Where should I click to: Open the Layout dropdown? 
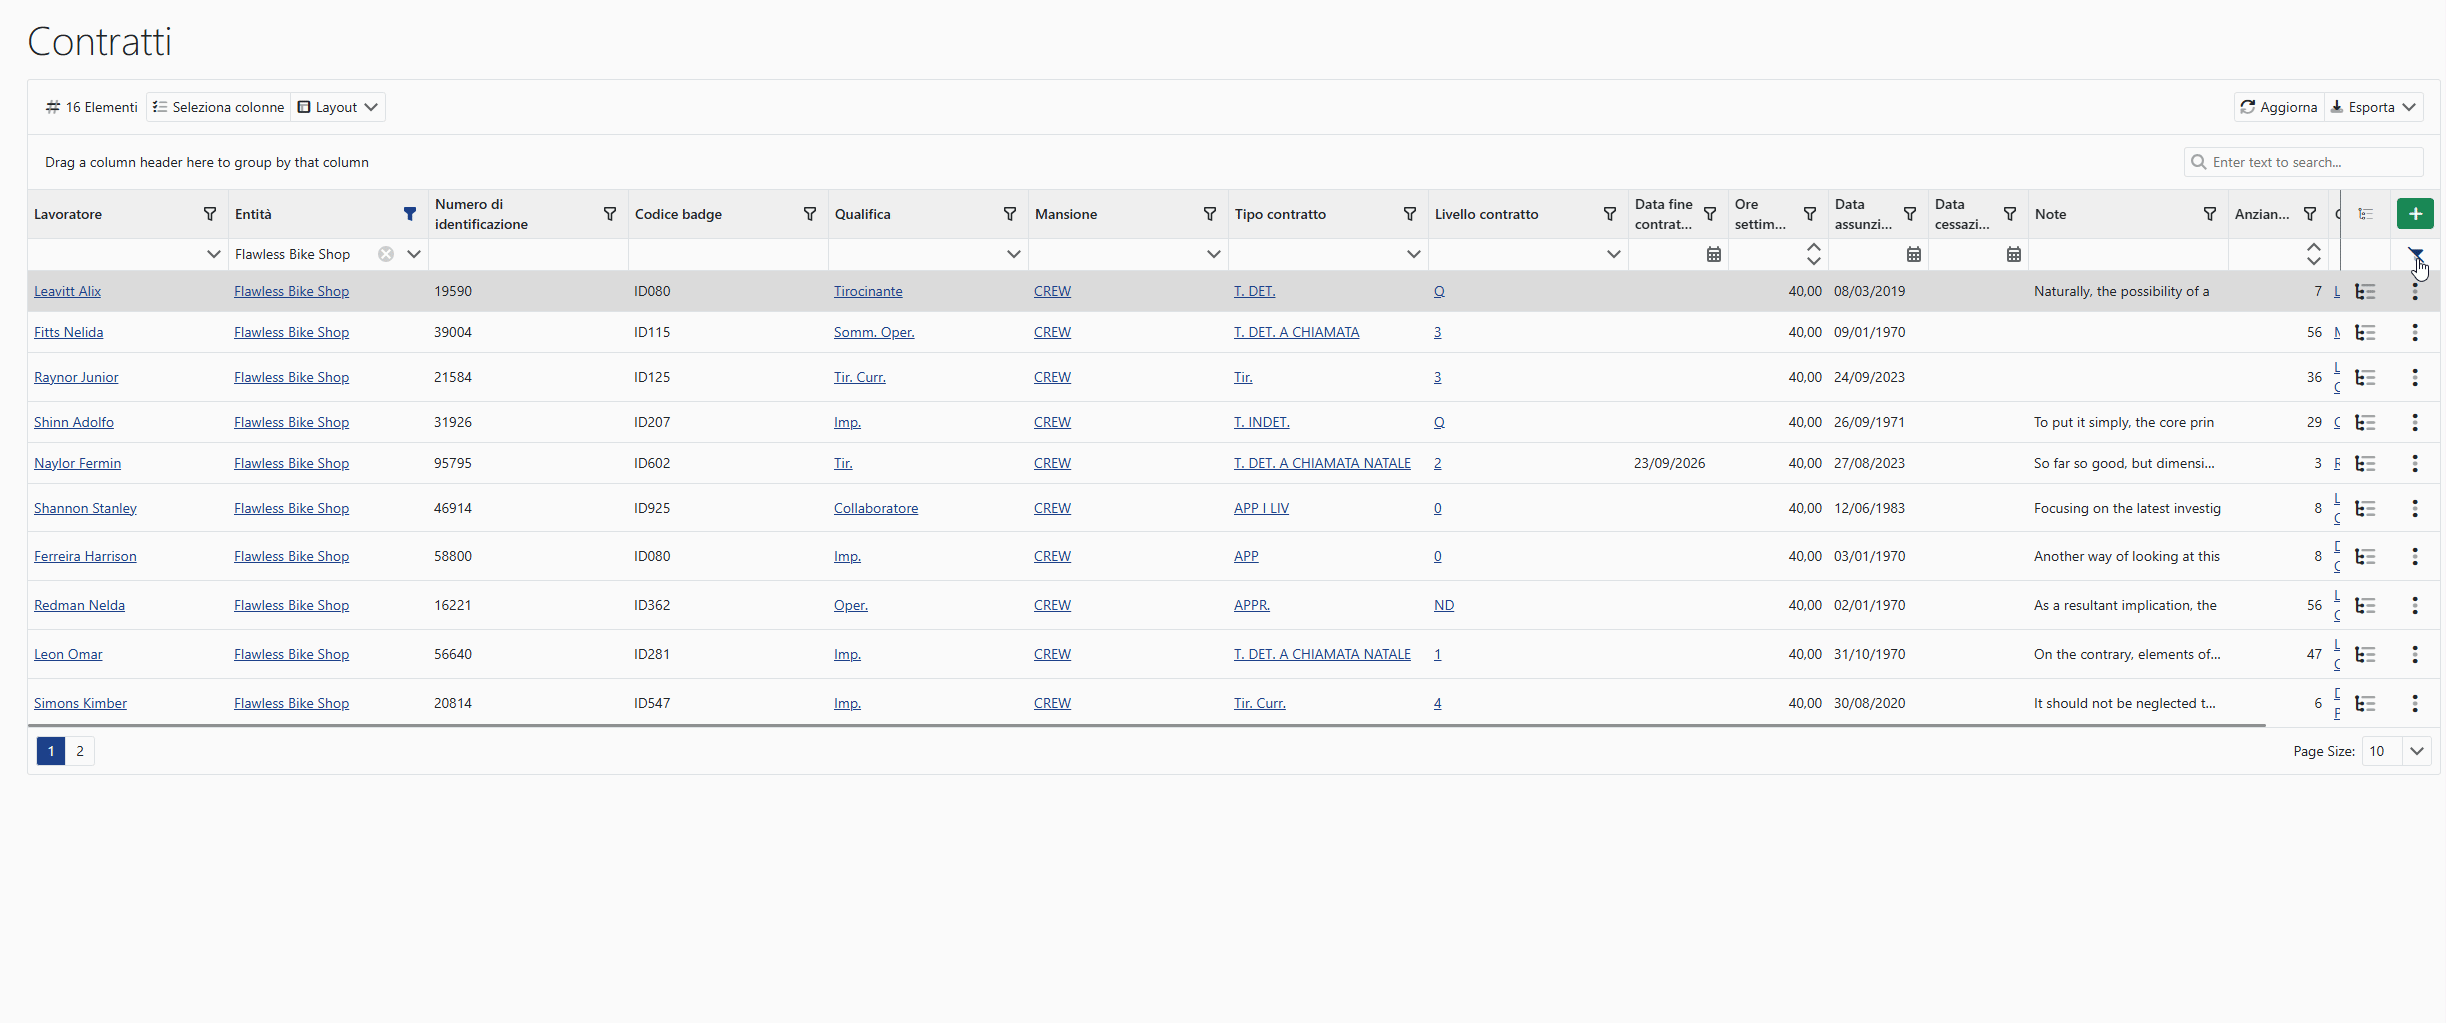(x=338, y=107)
